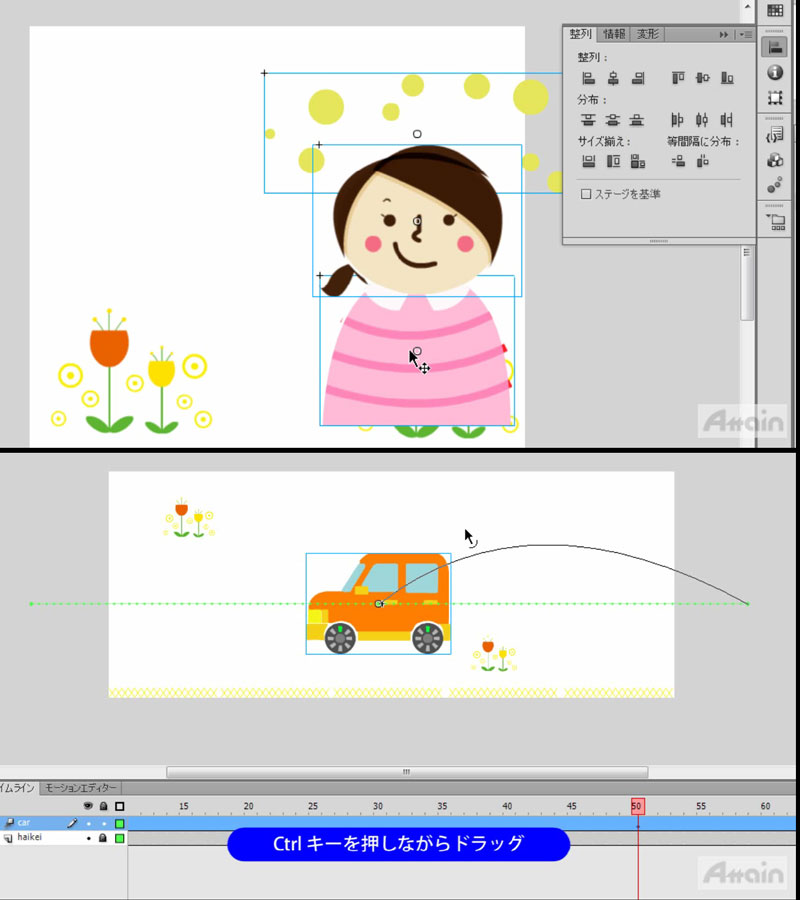This screenshot has width=800, height=900.
Task: Click distribute top edge icon
Action: [x=588, y=120]
